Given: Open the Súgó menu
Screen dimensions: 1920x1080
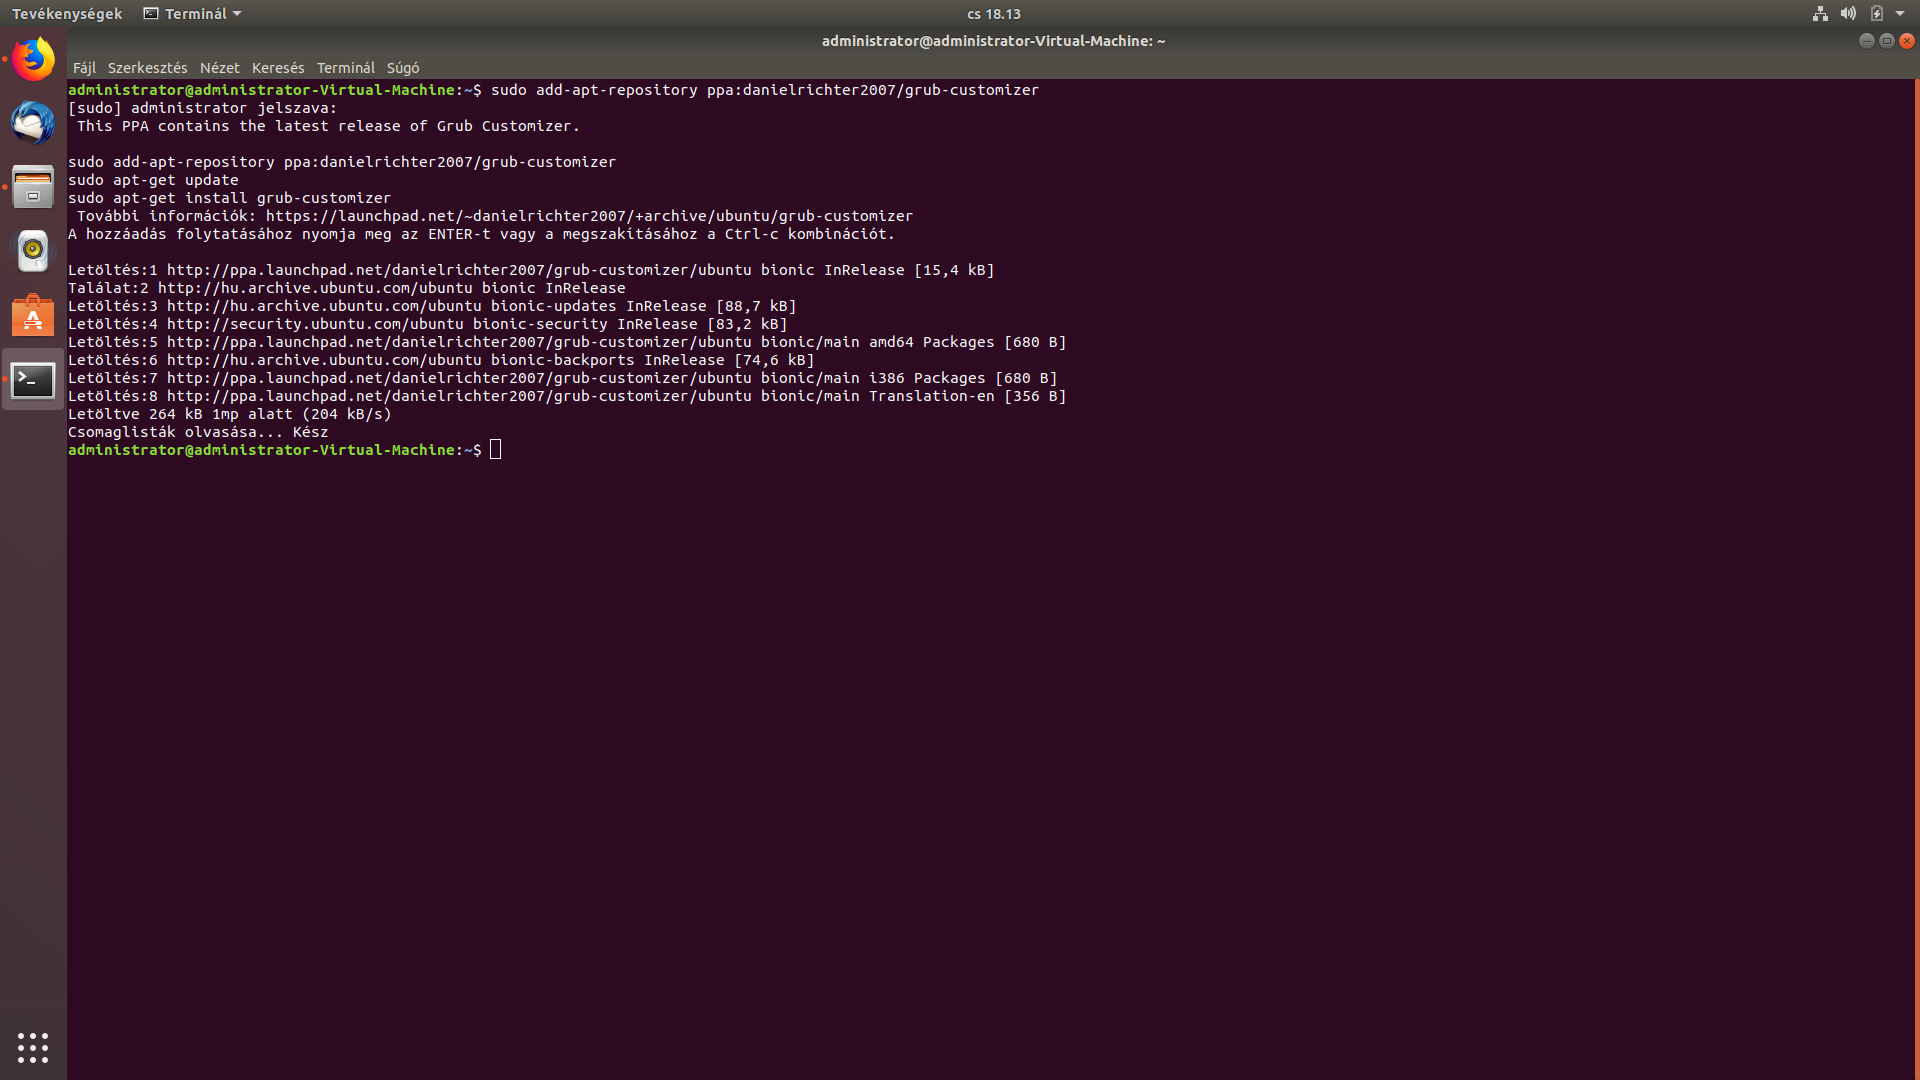Looking at the screenshot, I should [x=403, y=68].
